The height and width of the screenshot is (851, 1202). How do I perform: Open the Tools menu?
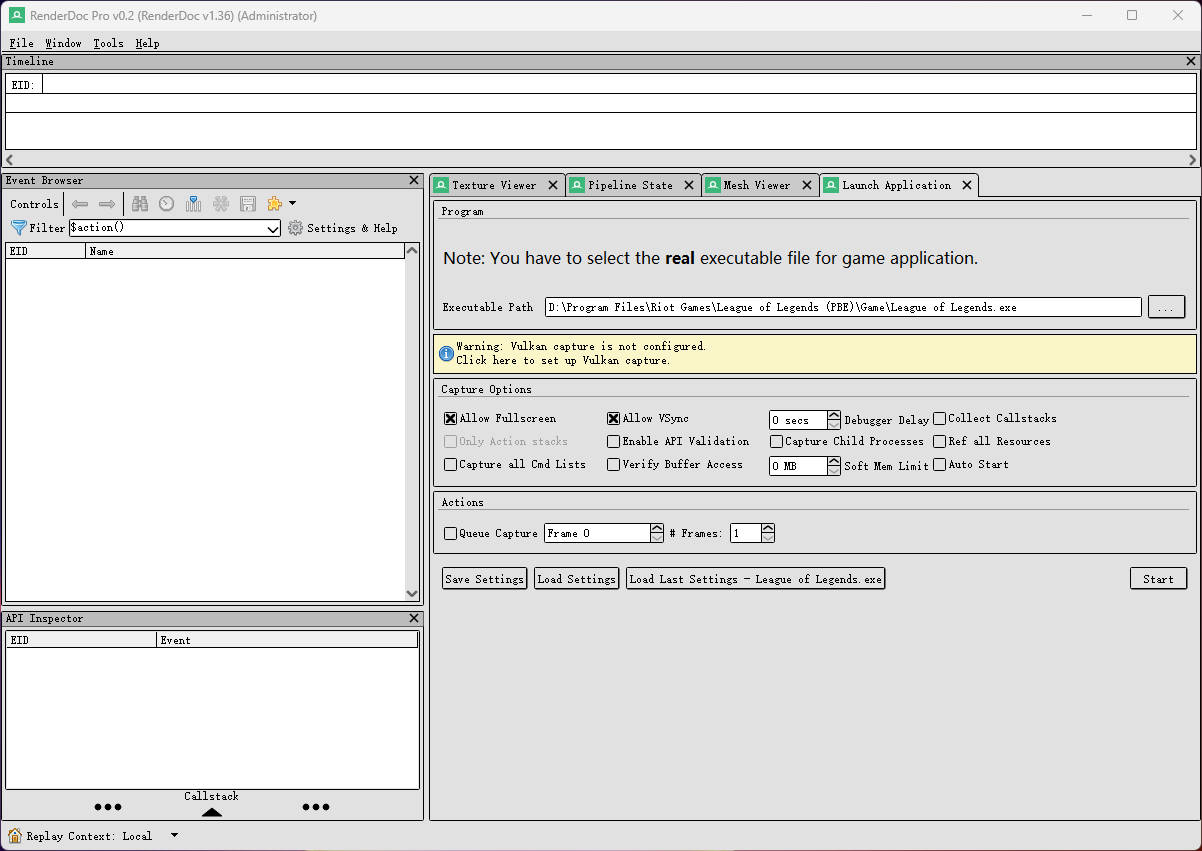click(x=108, y=43)
